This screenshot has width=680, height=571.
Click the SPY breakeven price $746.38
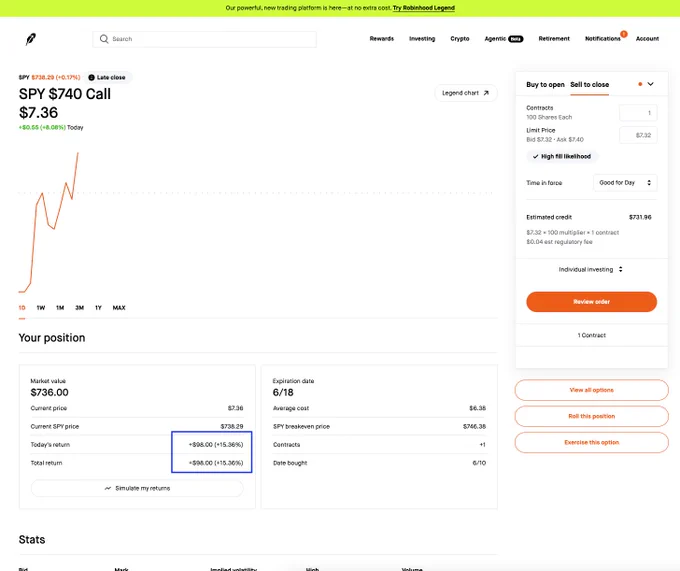coord(474,427)
